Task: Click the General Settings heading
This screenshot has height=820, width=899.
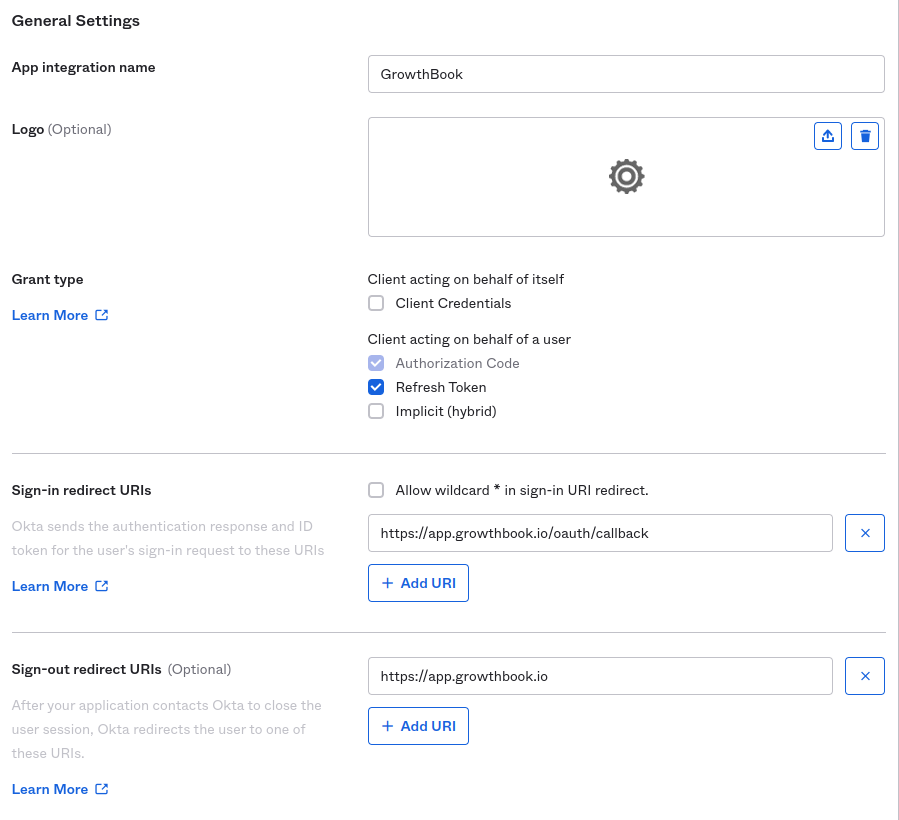Action: pyautogui.click(x=76, y=21)
